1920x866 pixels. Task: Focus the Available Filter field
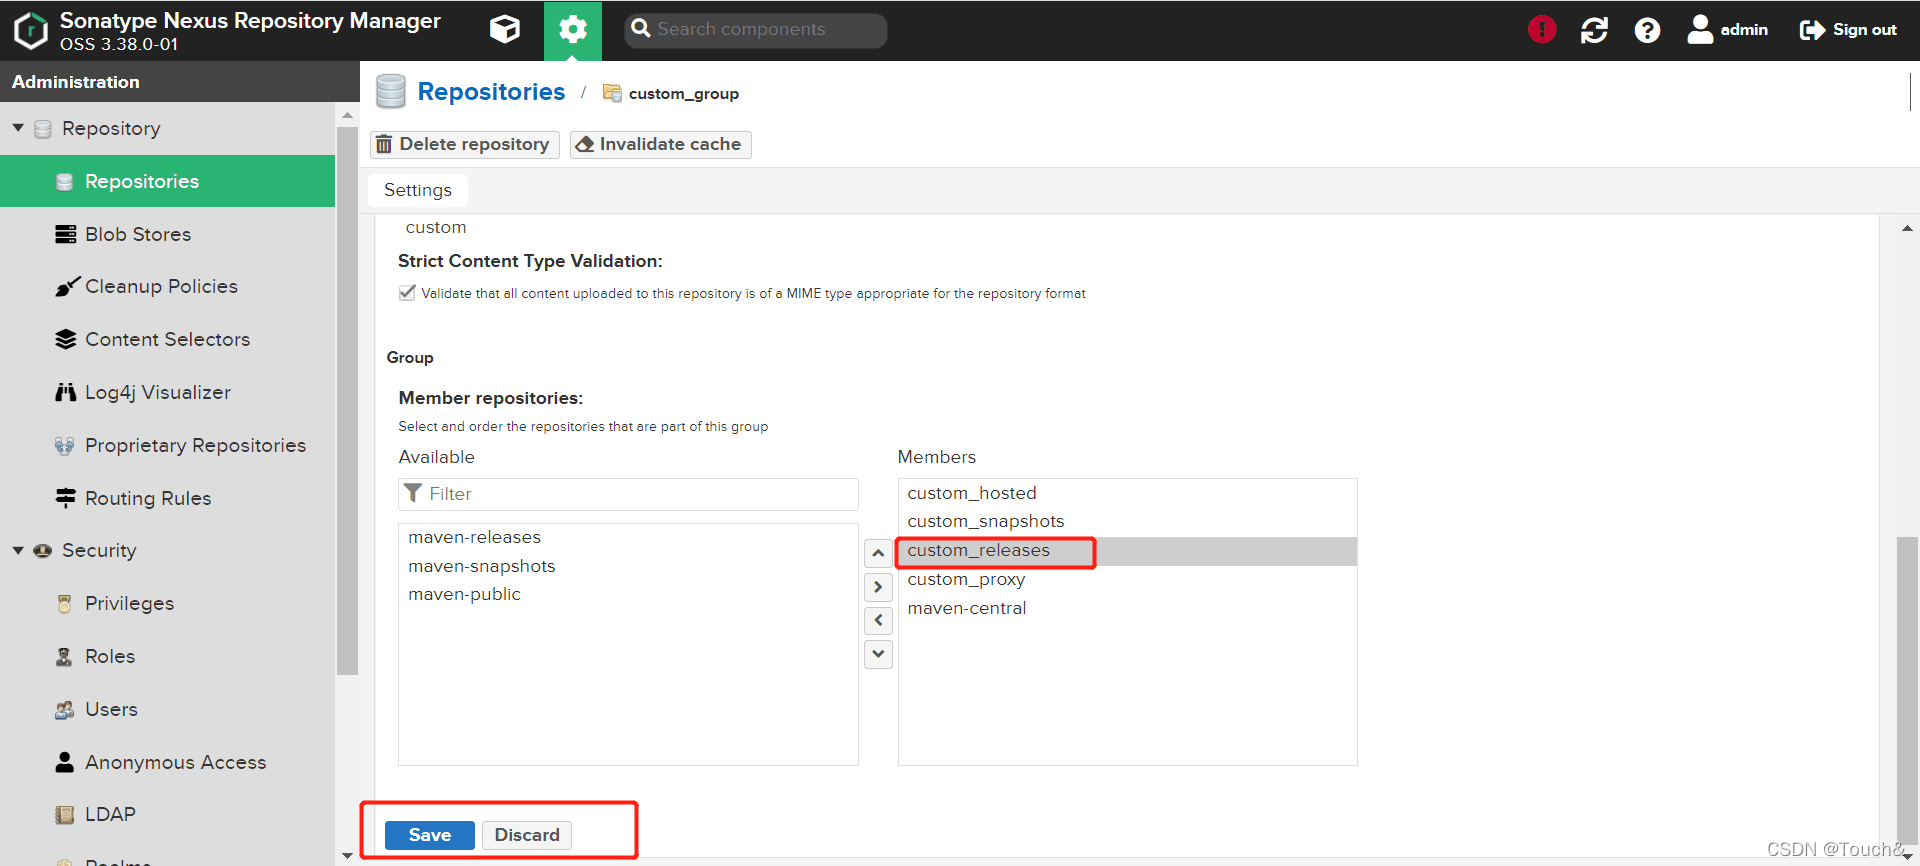[628, 494]
